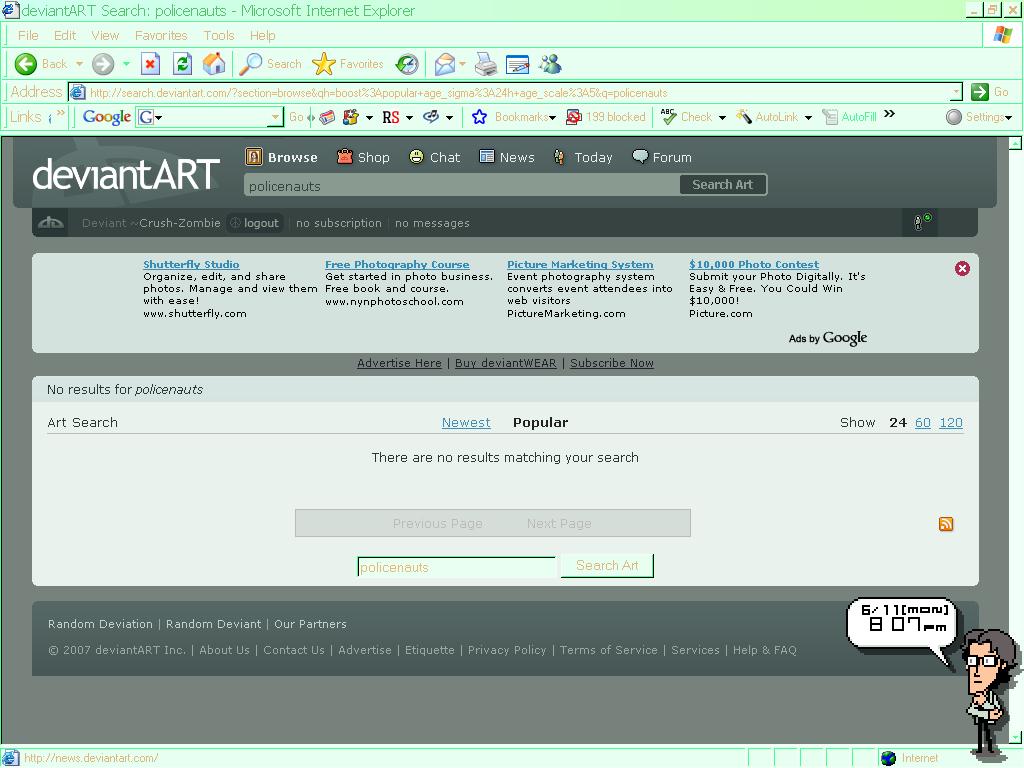Screen dimensions: 1024x768
Task: Open the Chat section in deviantART navigation
Action: pos(435,157)
